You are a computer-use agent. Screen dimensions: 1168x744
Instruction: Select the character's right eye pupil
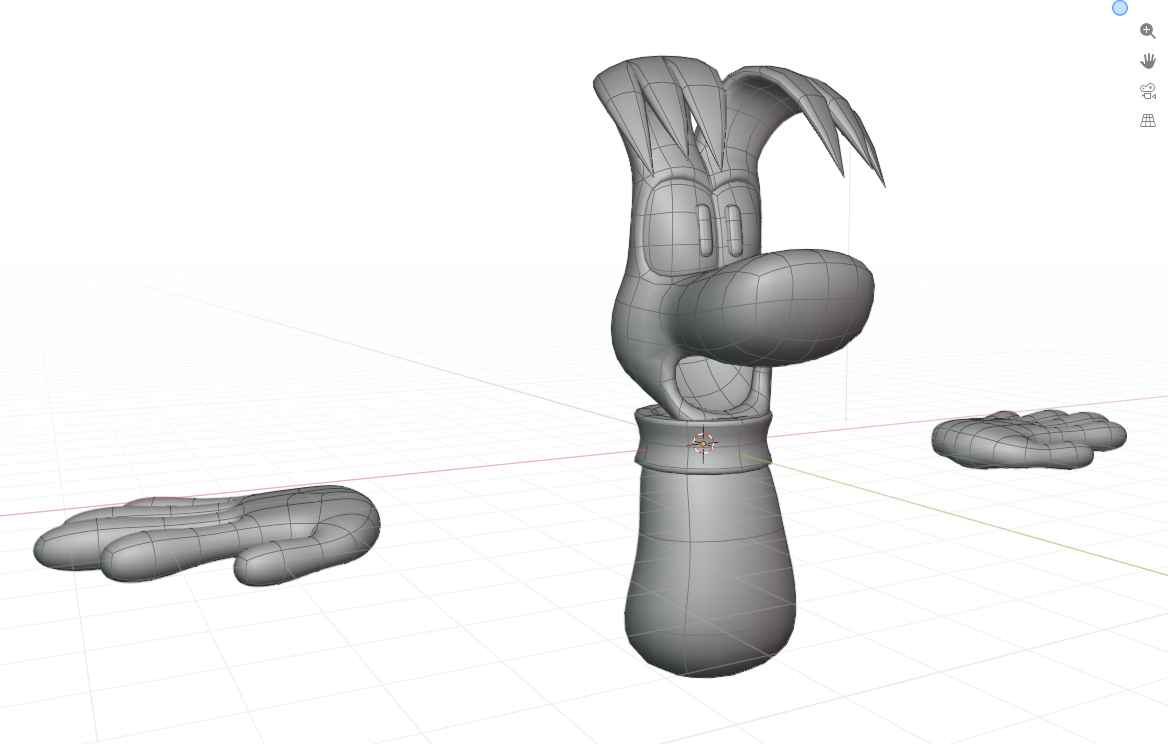(734, 230)
